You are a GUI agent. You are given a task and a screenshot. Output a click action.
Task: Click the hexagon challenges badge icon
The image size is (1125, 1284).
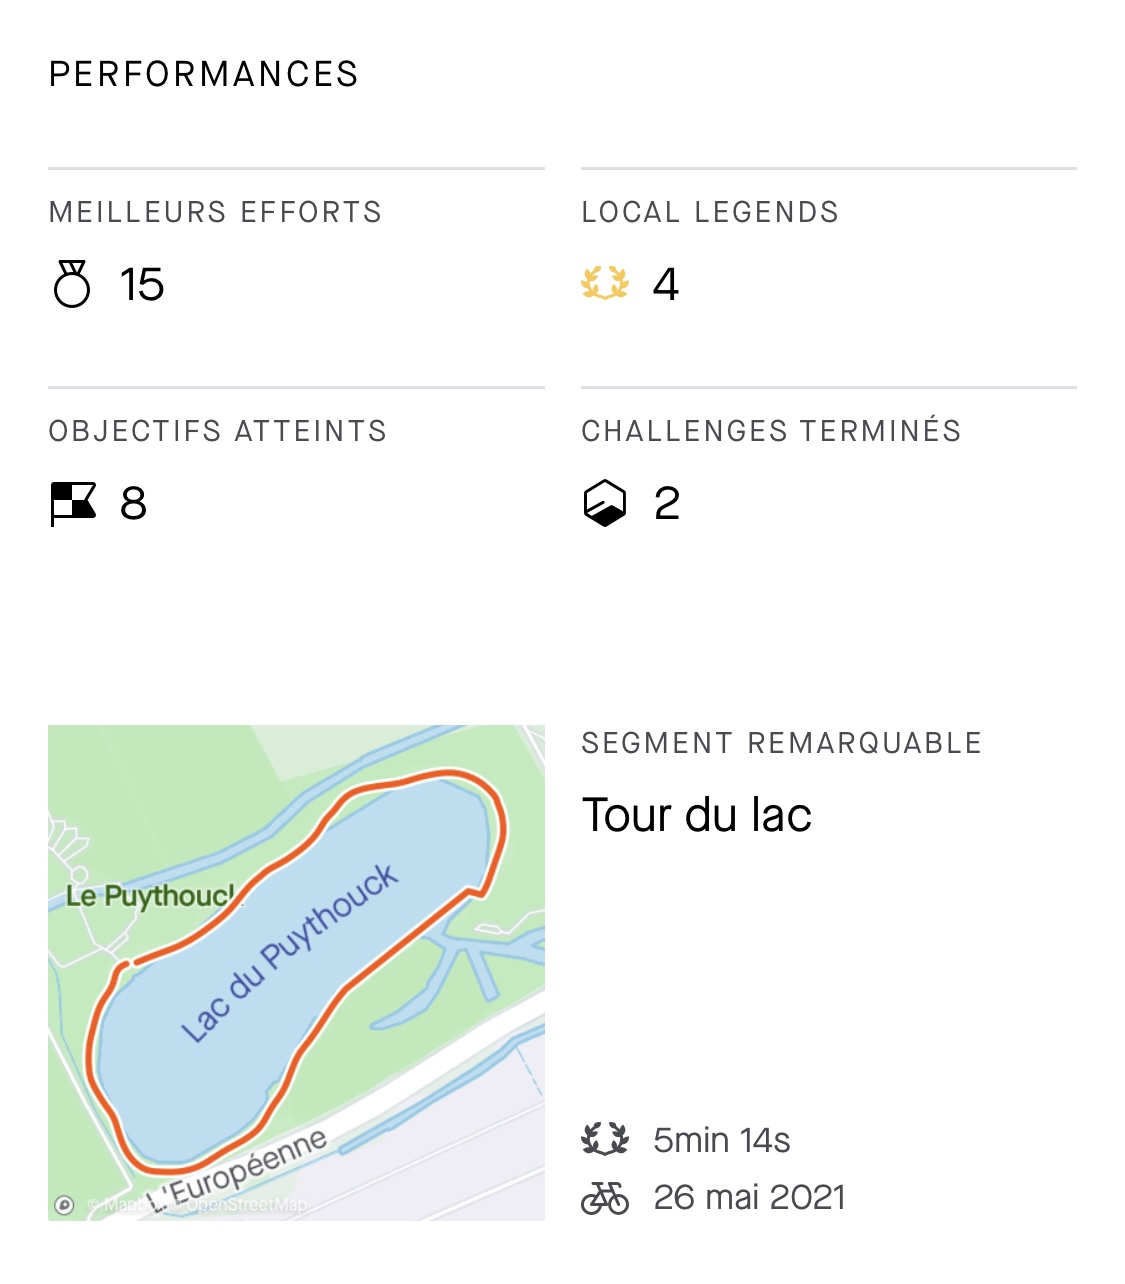[x=605, y=503]
